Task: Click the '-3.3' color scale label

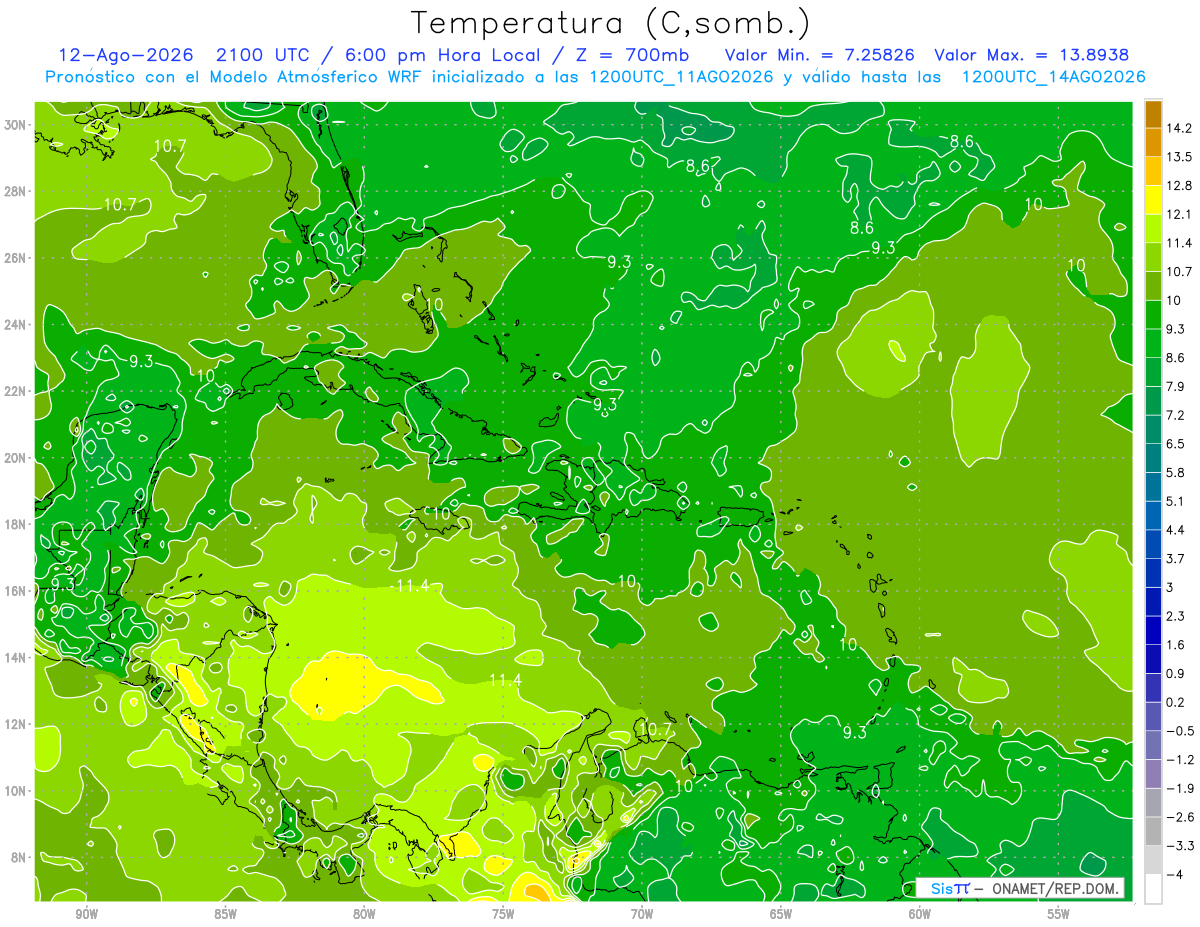Action: click(1179, 846)
